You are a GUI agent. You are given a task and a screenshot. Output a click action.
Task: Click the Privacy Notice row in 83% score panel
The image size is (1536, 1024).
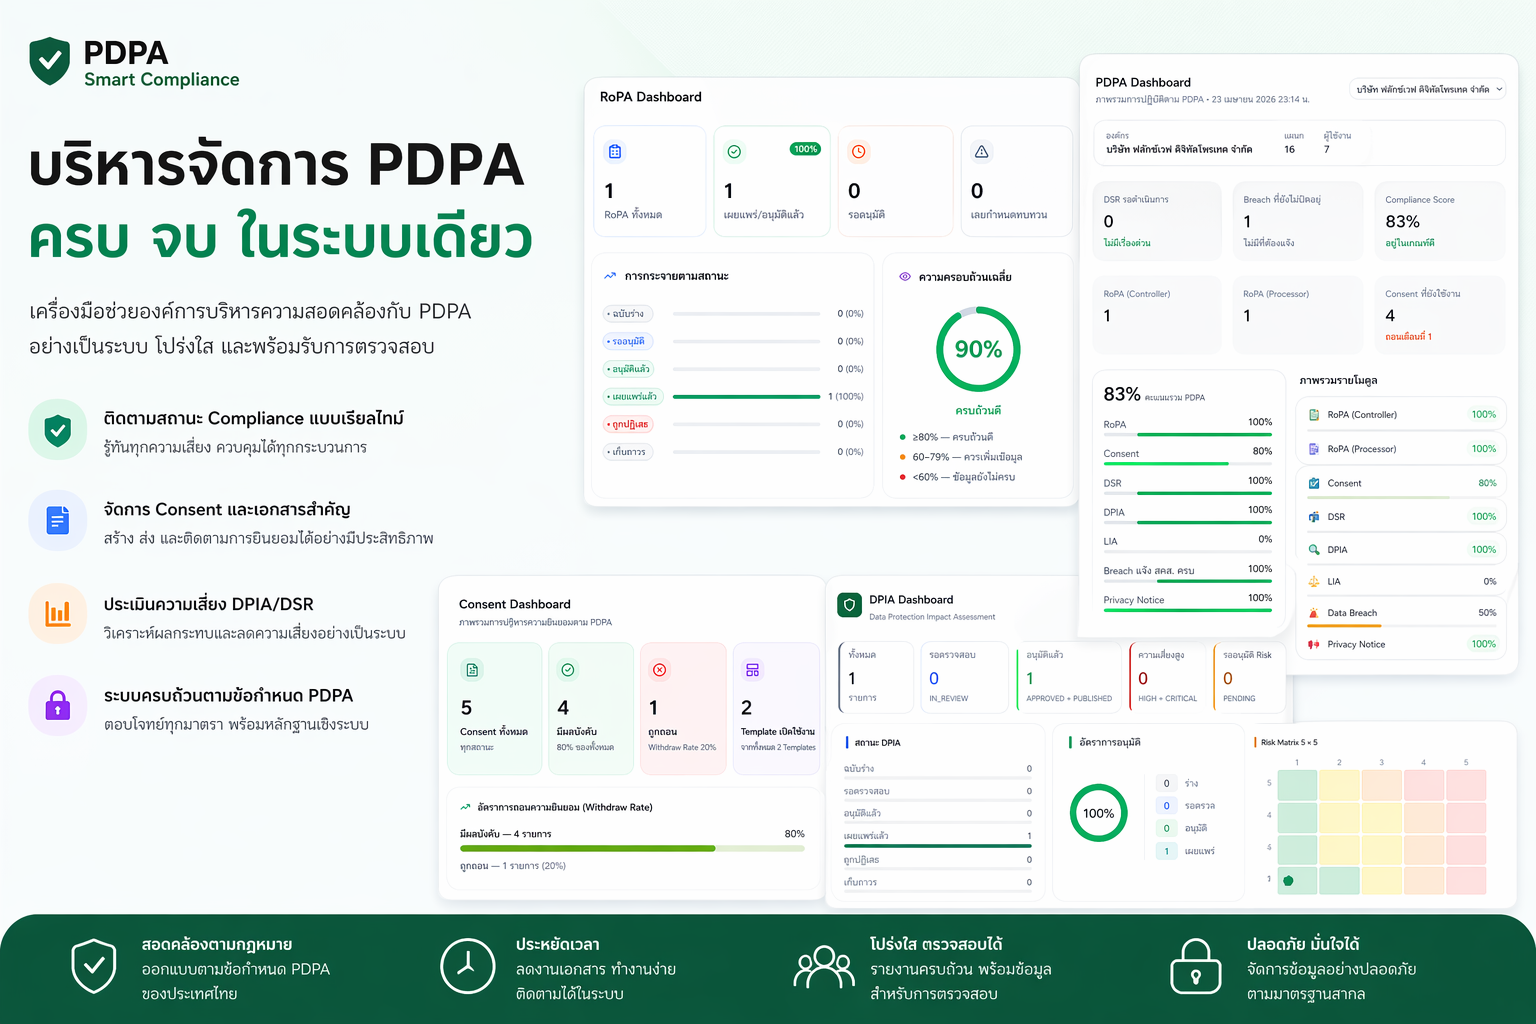[x=1188, y=601]
